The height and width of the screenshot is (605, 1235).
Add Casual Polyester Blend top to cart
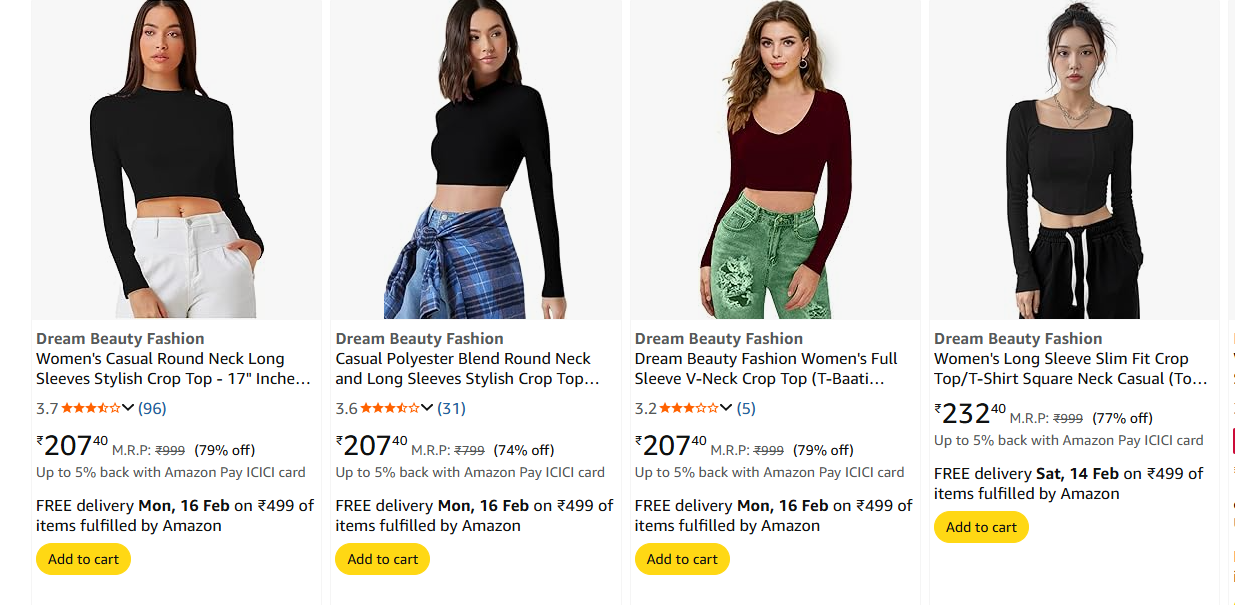[382, 559]
